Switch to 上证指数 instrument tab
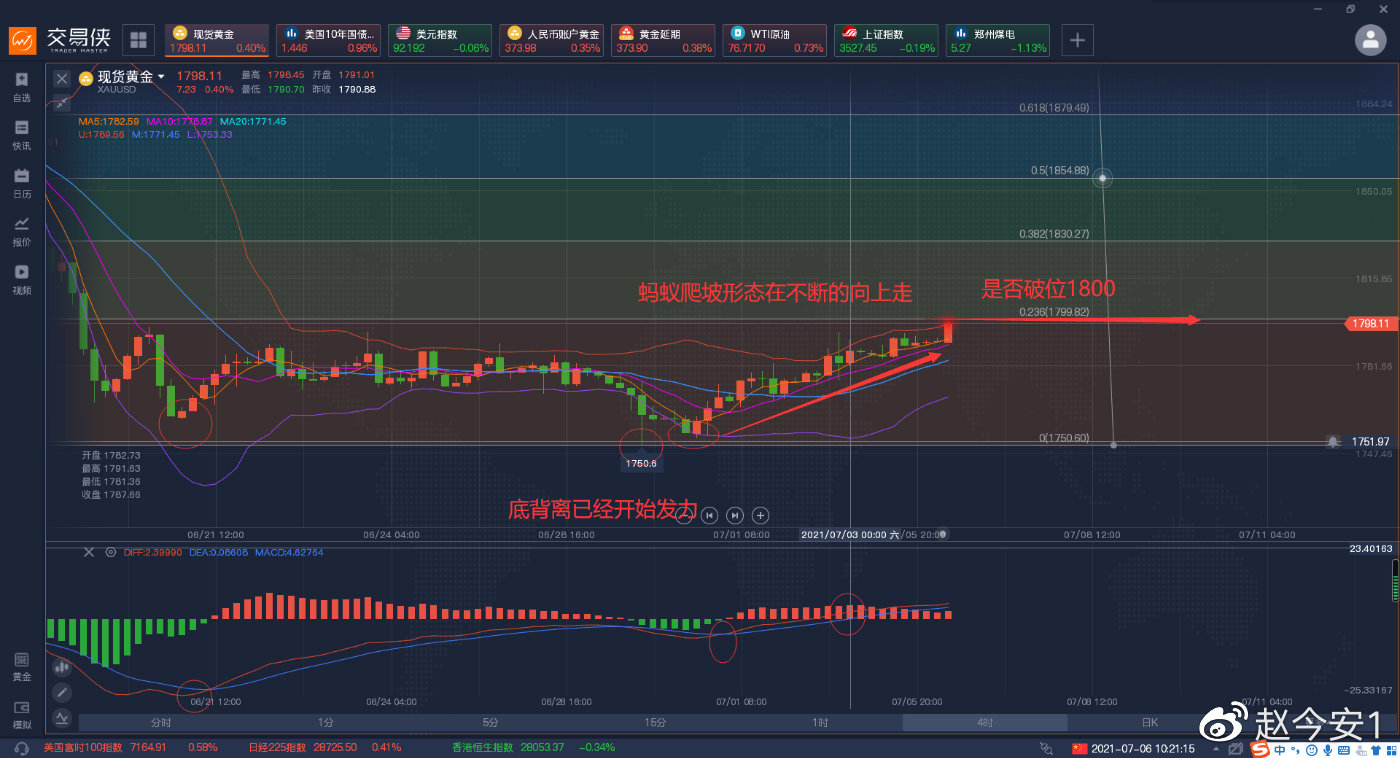The width and height of the screenshot is (1400, 758). click(x=887, y=40)
